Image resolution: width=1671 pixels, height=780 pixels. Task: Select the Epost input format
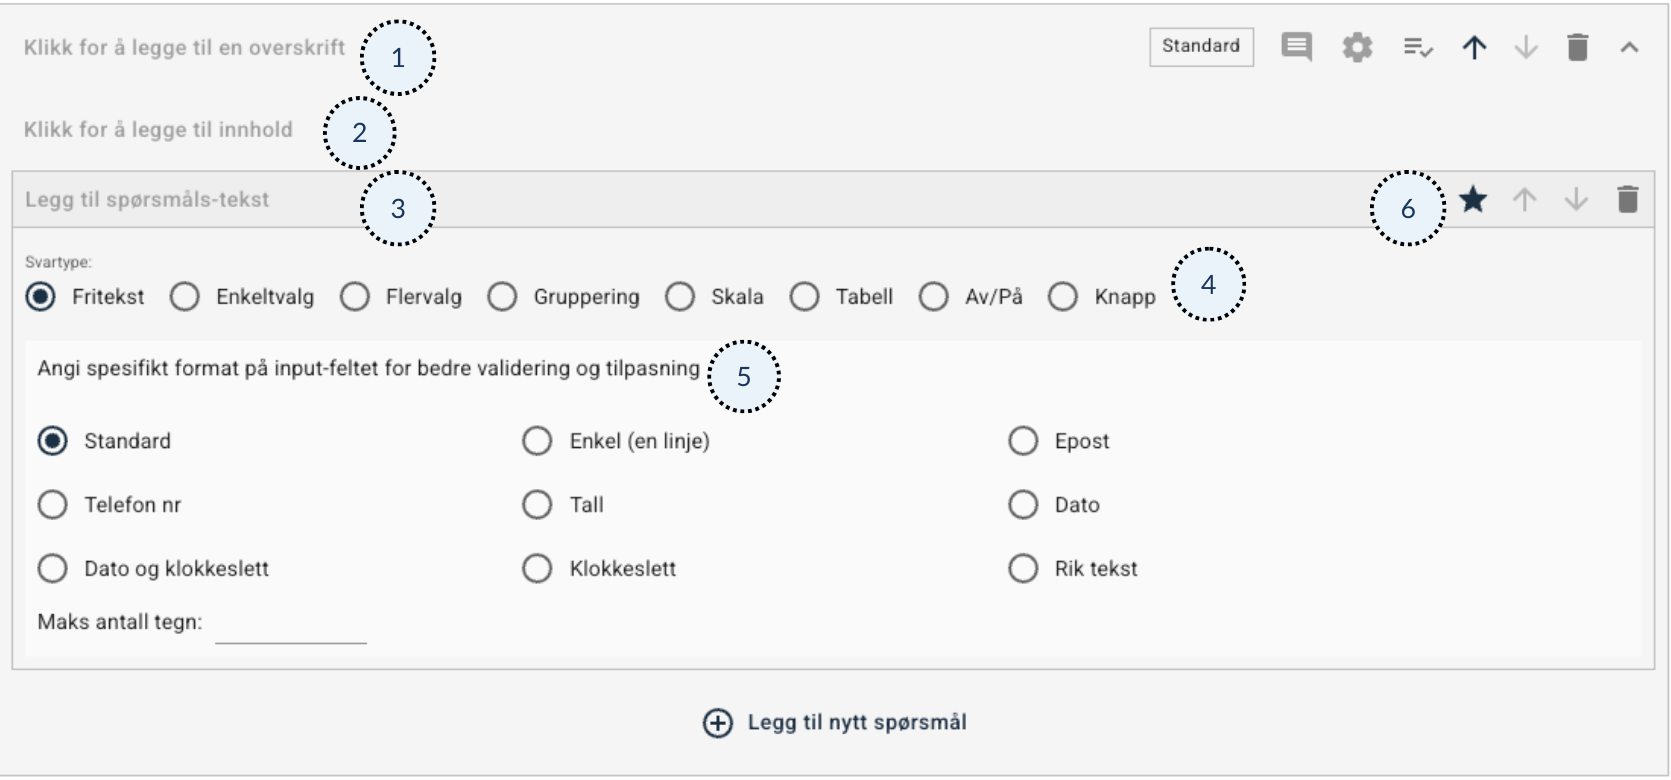tap(1023, 441)
